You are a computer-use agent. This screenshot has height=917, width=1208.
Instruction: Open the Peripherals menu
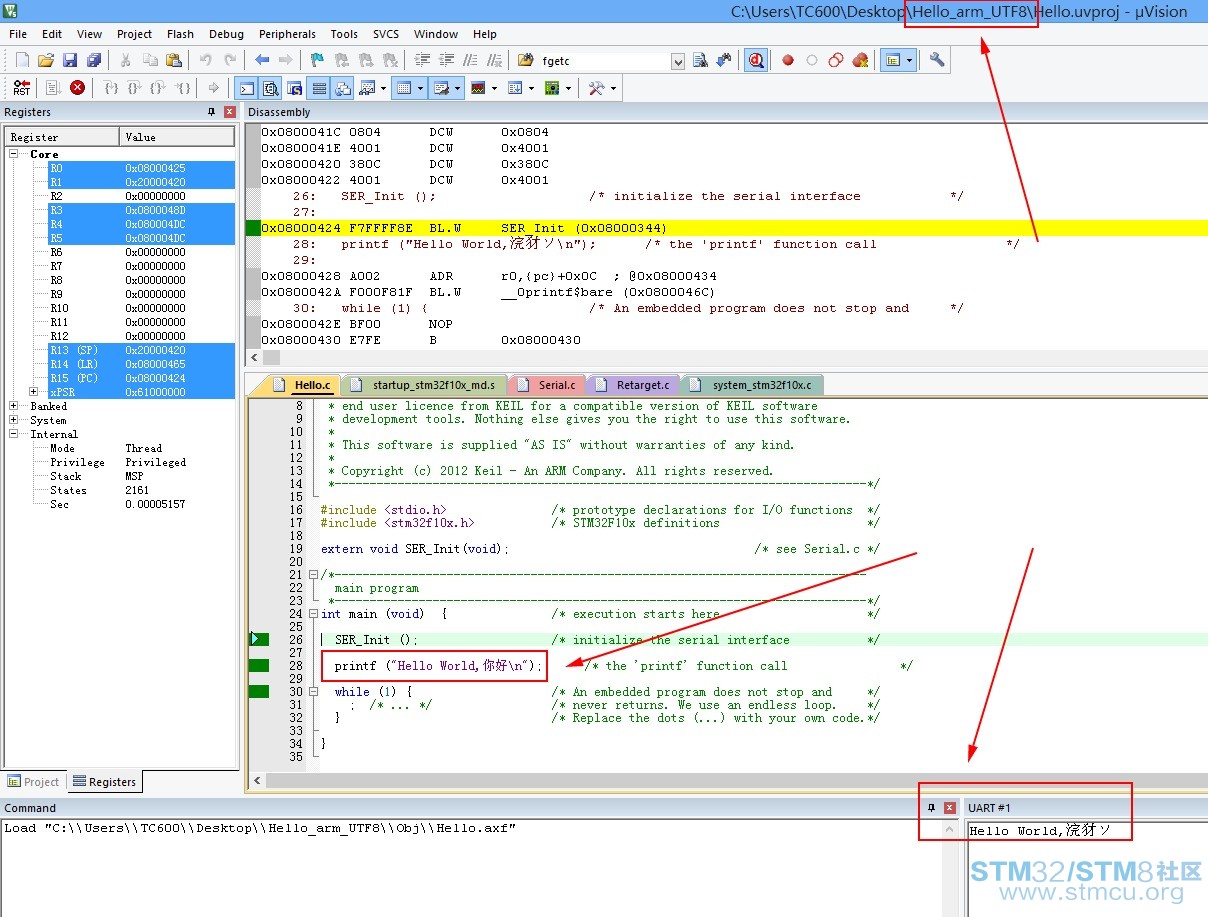[x=287, y=34]
